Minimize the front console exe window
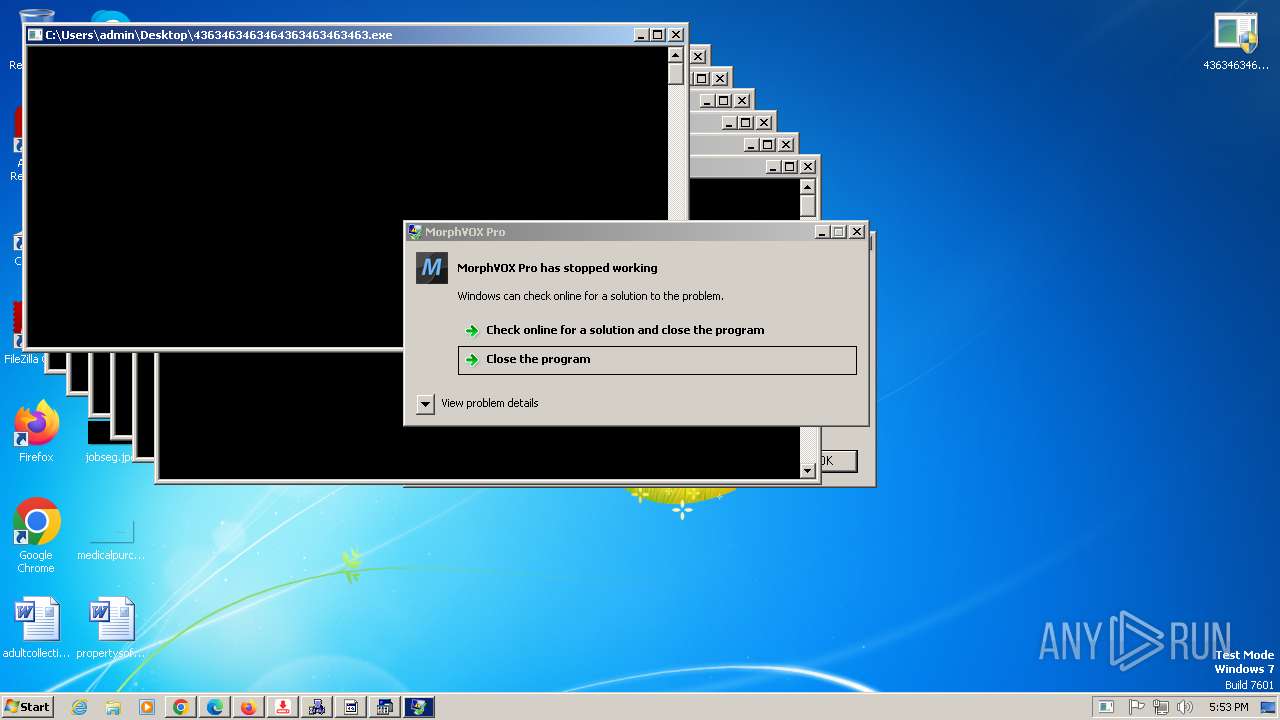Viewport: 1280px width, 720px height. [x=640, y=35]
